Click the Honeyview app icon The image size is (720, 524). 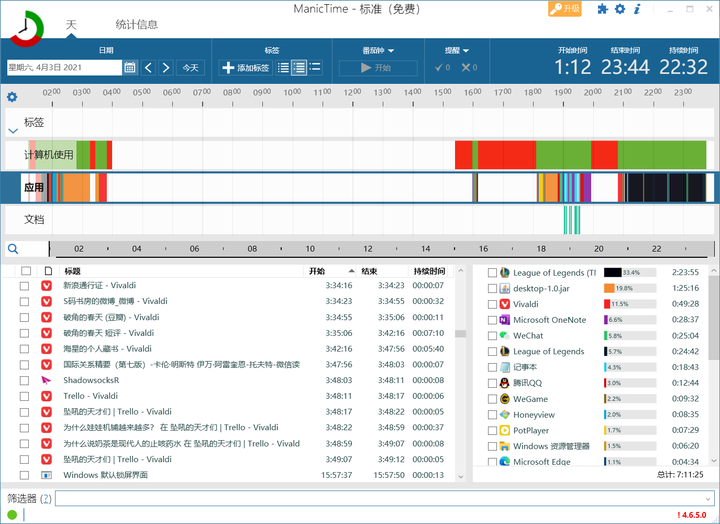(505, 415)
